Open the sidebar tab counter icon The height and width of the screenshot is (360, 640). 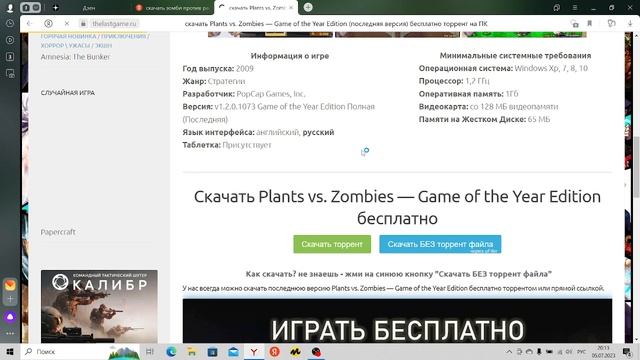pos(10,57)
